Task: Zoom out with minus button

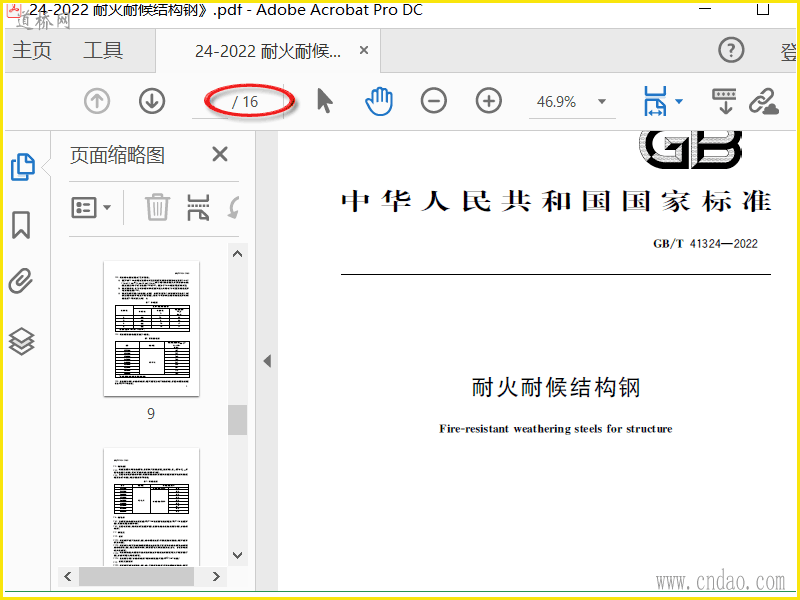Action: click(434, 101)
